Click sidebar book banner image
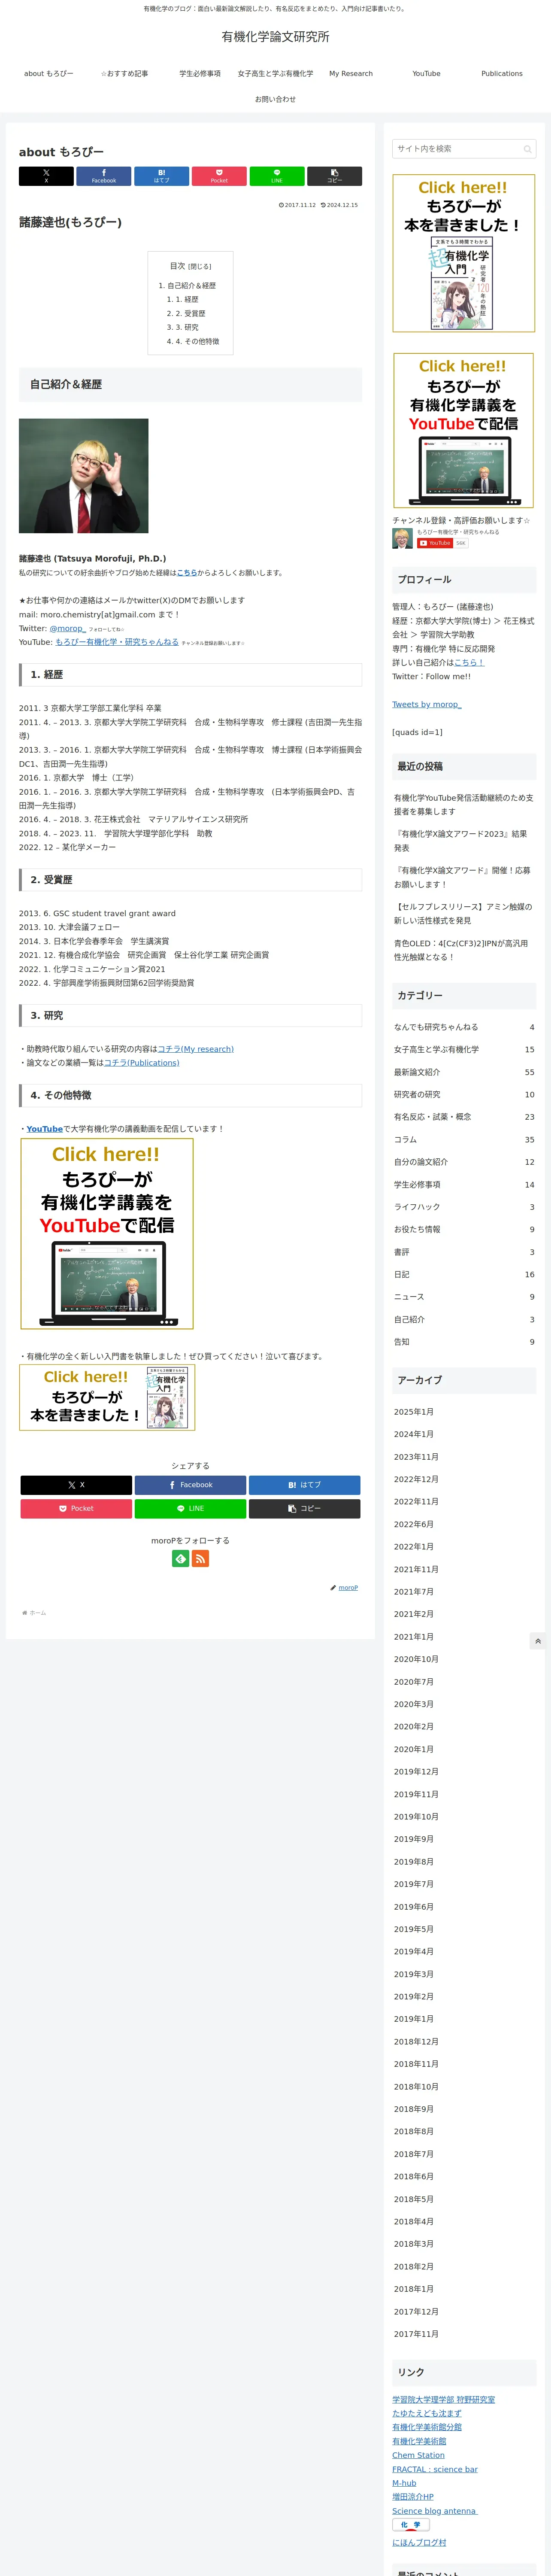 pyautogui.click(x=463, y=253)
